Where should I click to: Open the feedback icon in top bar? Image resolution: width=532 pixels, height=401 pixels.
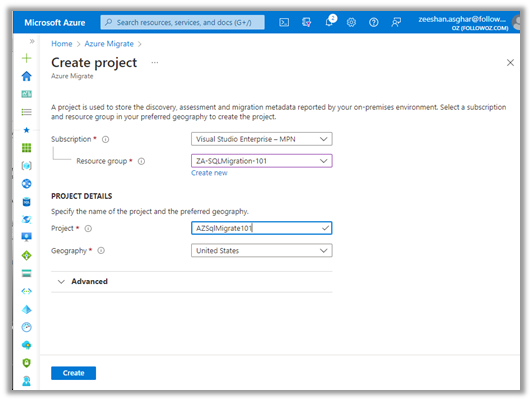point(396,23)
